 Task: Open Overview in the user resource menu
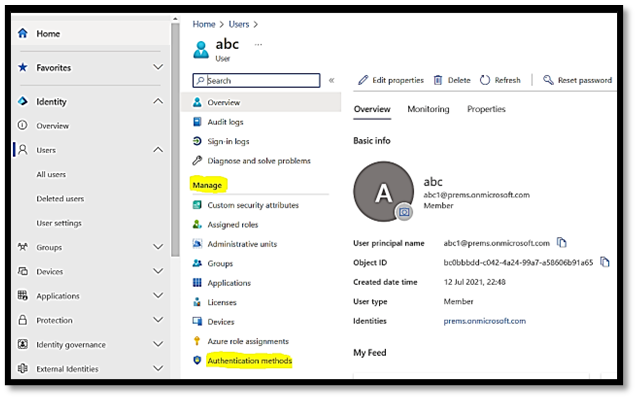click(x=261, y=102)
